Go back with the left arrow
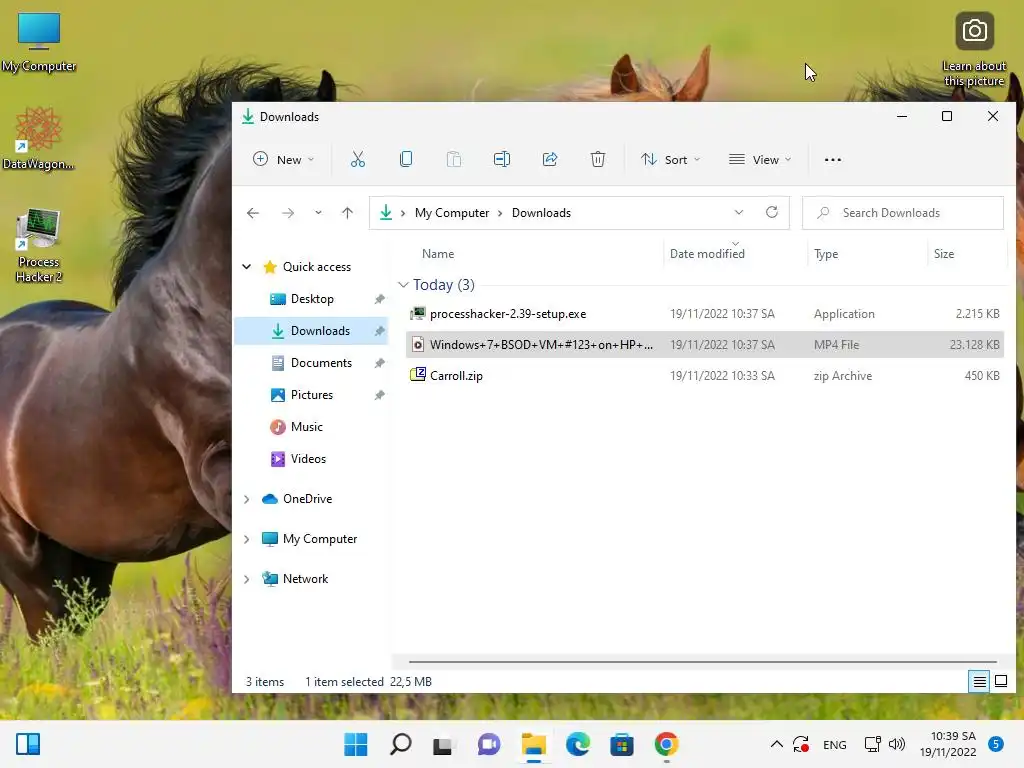The width and height of the screenshot is (1024, 768). click(x=253, y=213)
